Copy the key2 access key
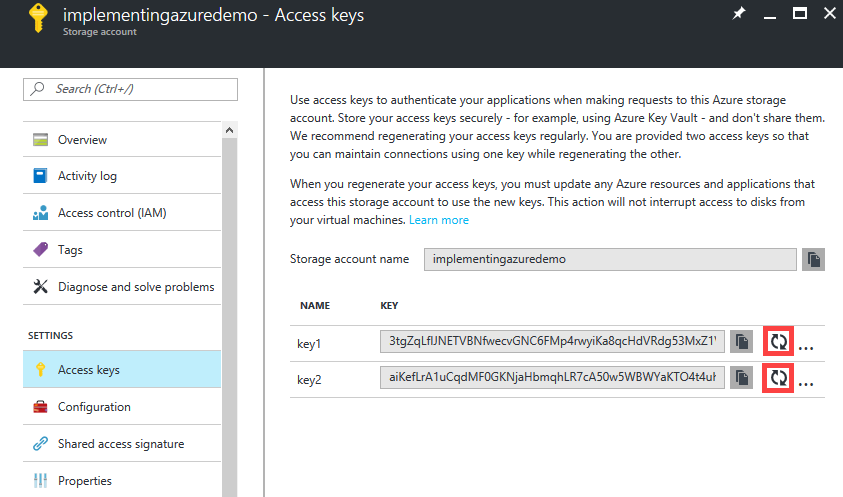This screenshot has height=497, width=843. (x=741, y=378)
